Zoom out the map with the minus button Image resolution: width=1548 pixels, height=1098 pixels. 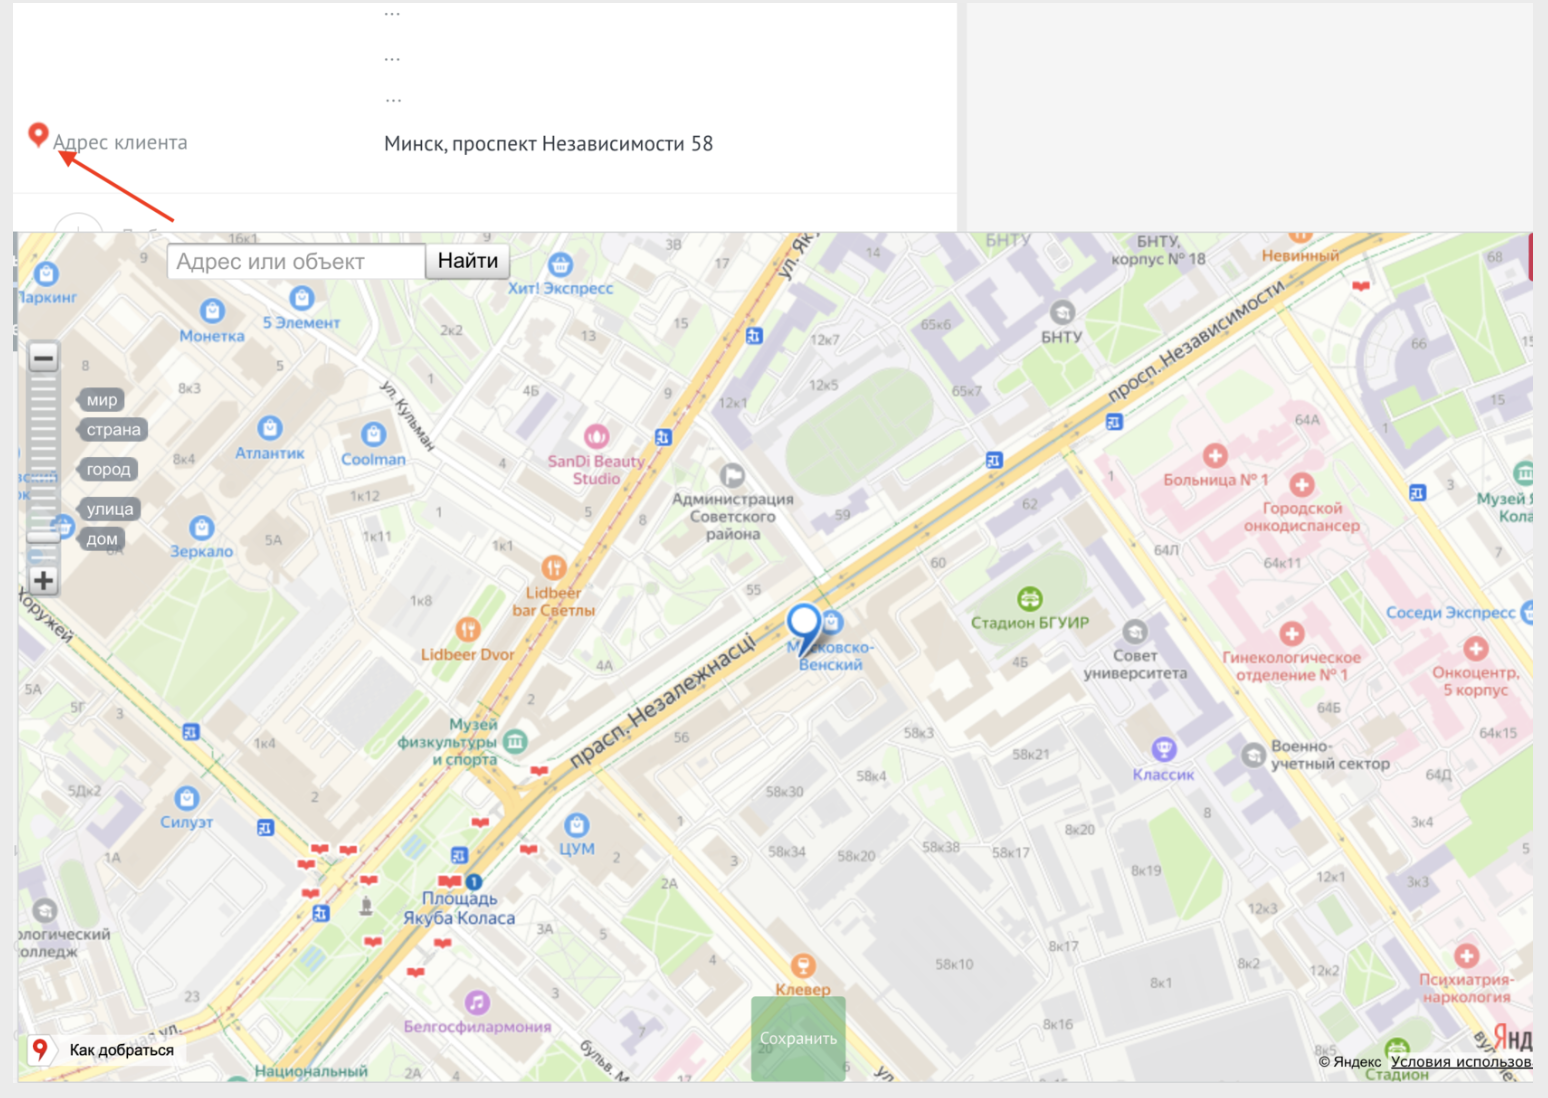[x=43, y=357]
